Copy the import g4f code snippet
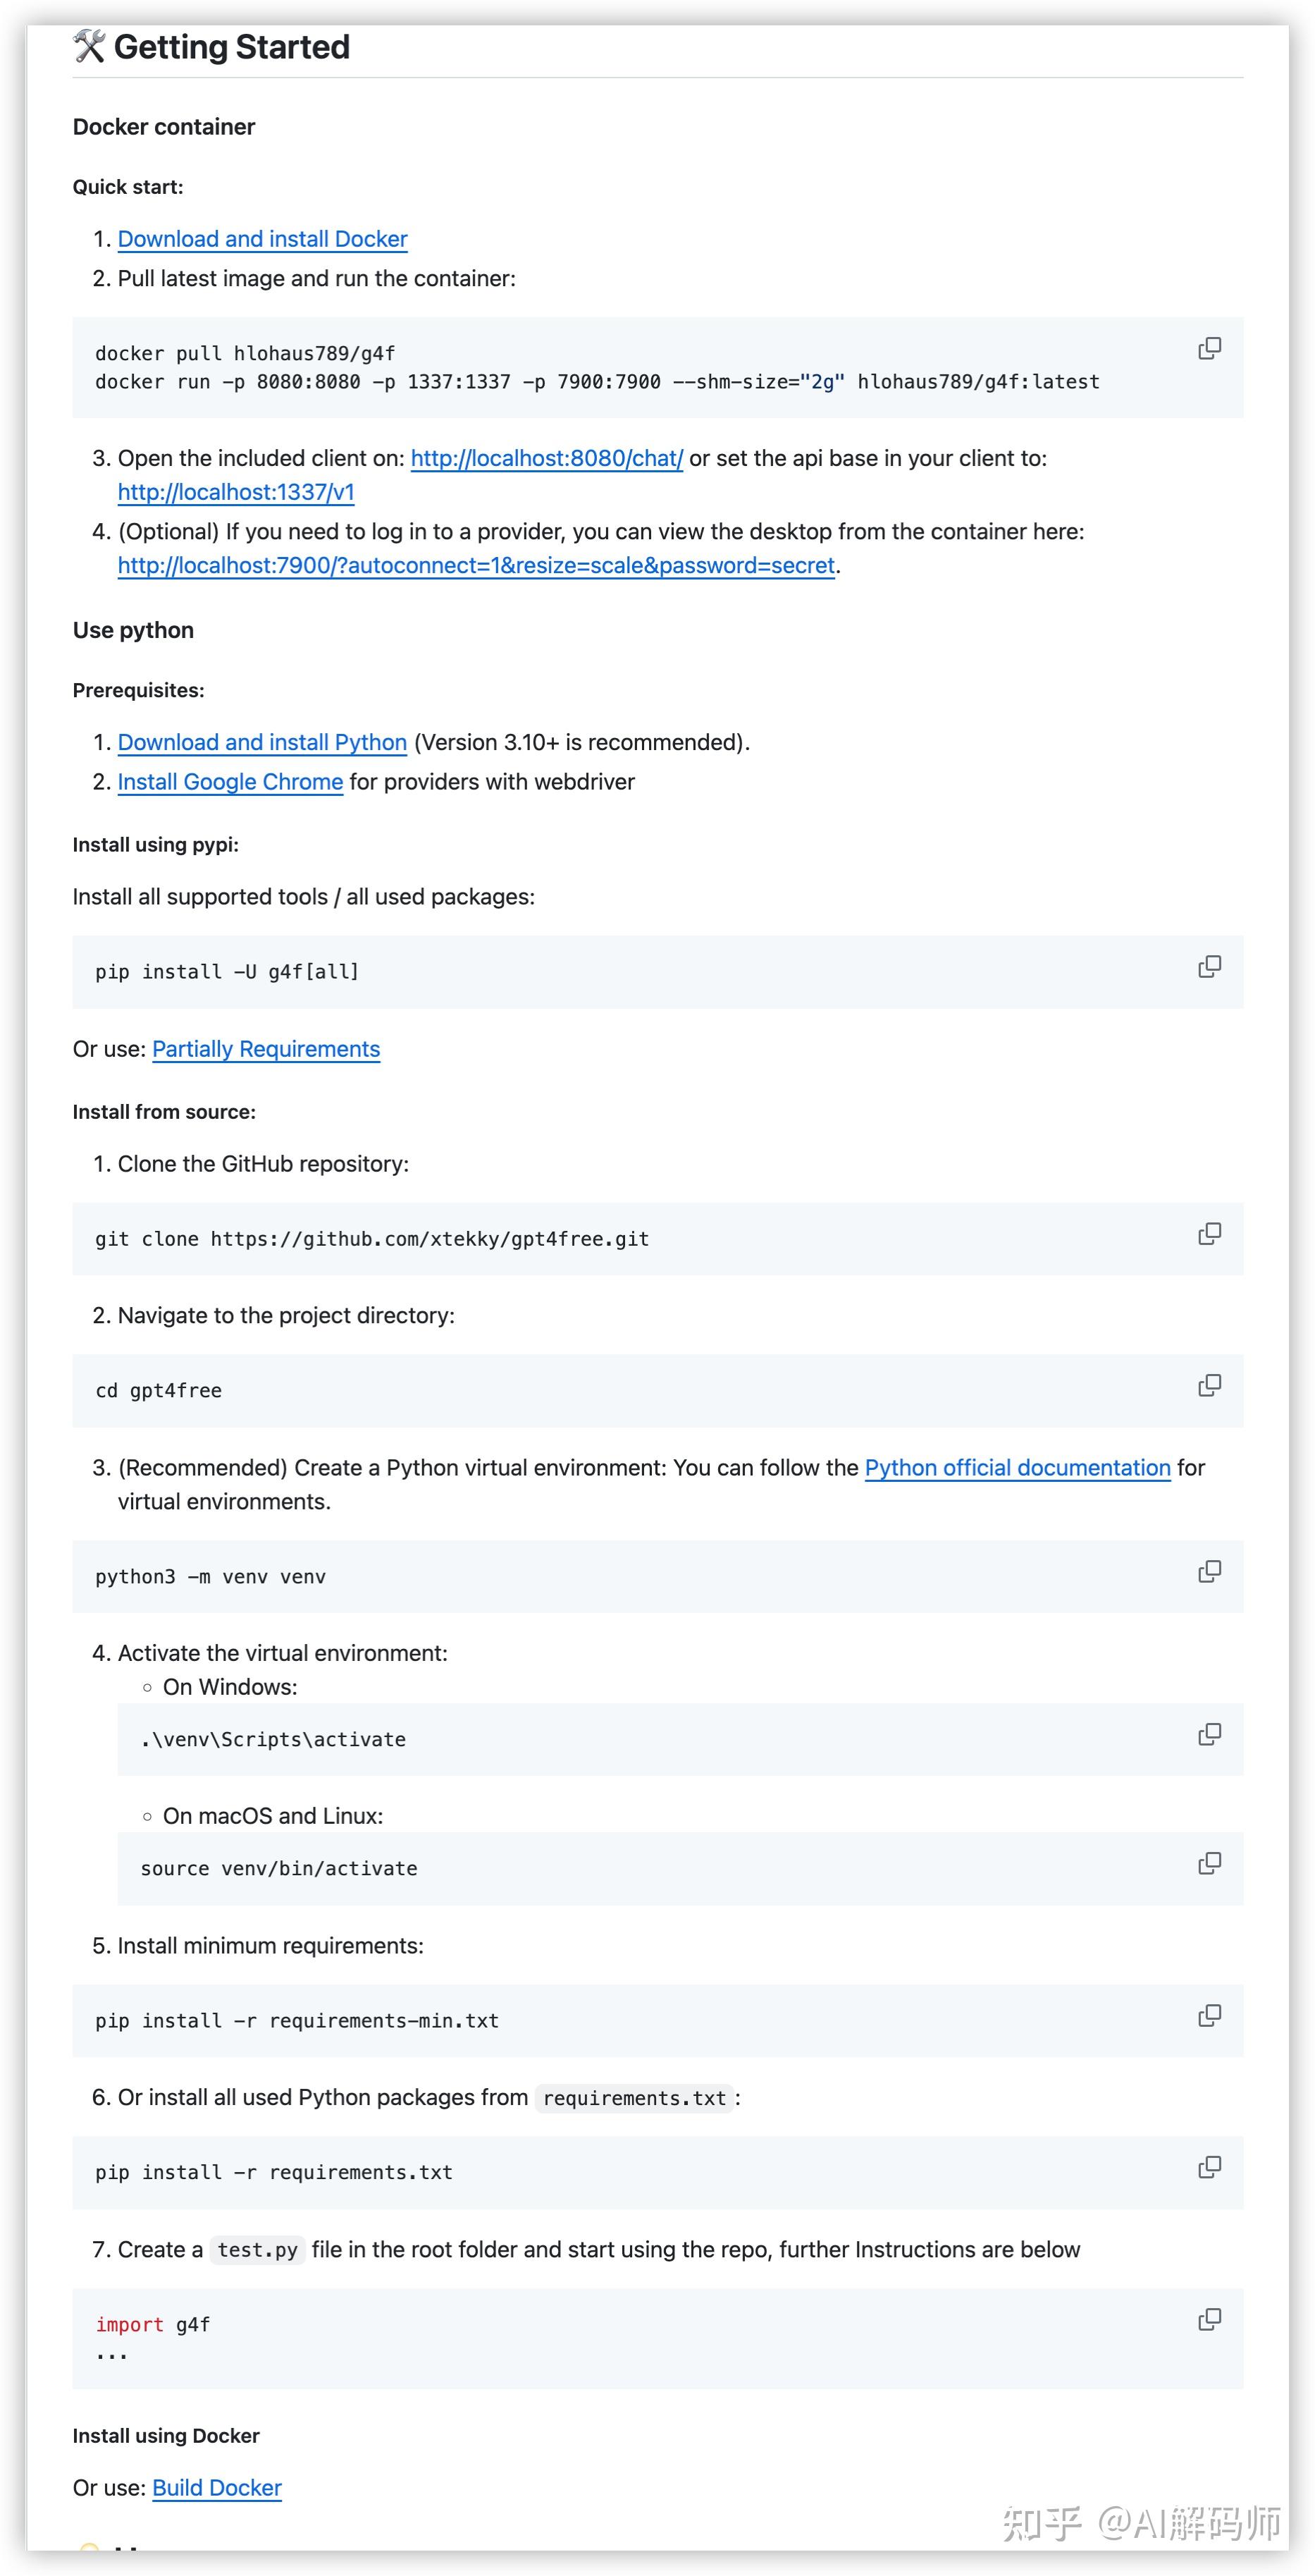The height and width of the screenshot is (2576, 1315). pyautogui.click(x=1210, y=2320)
